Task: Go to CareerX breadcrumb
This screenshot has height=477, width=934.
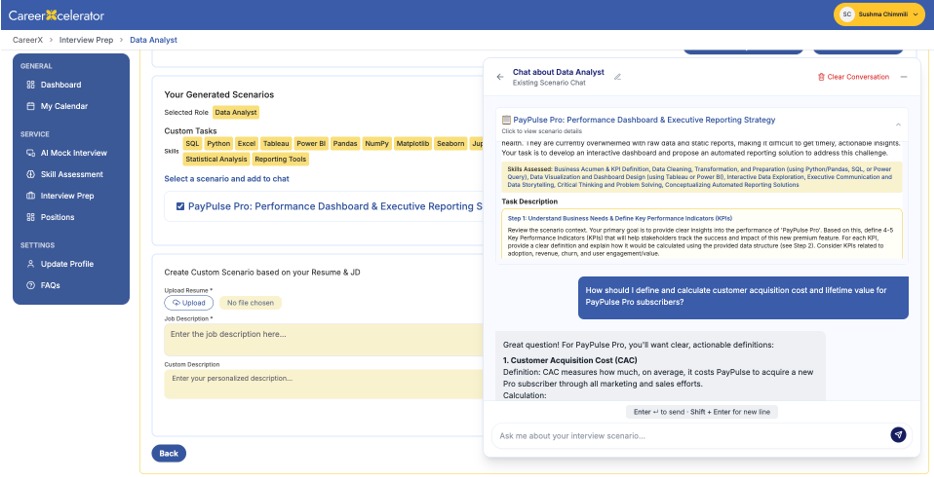Action: (x=28, y=40)
